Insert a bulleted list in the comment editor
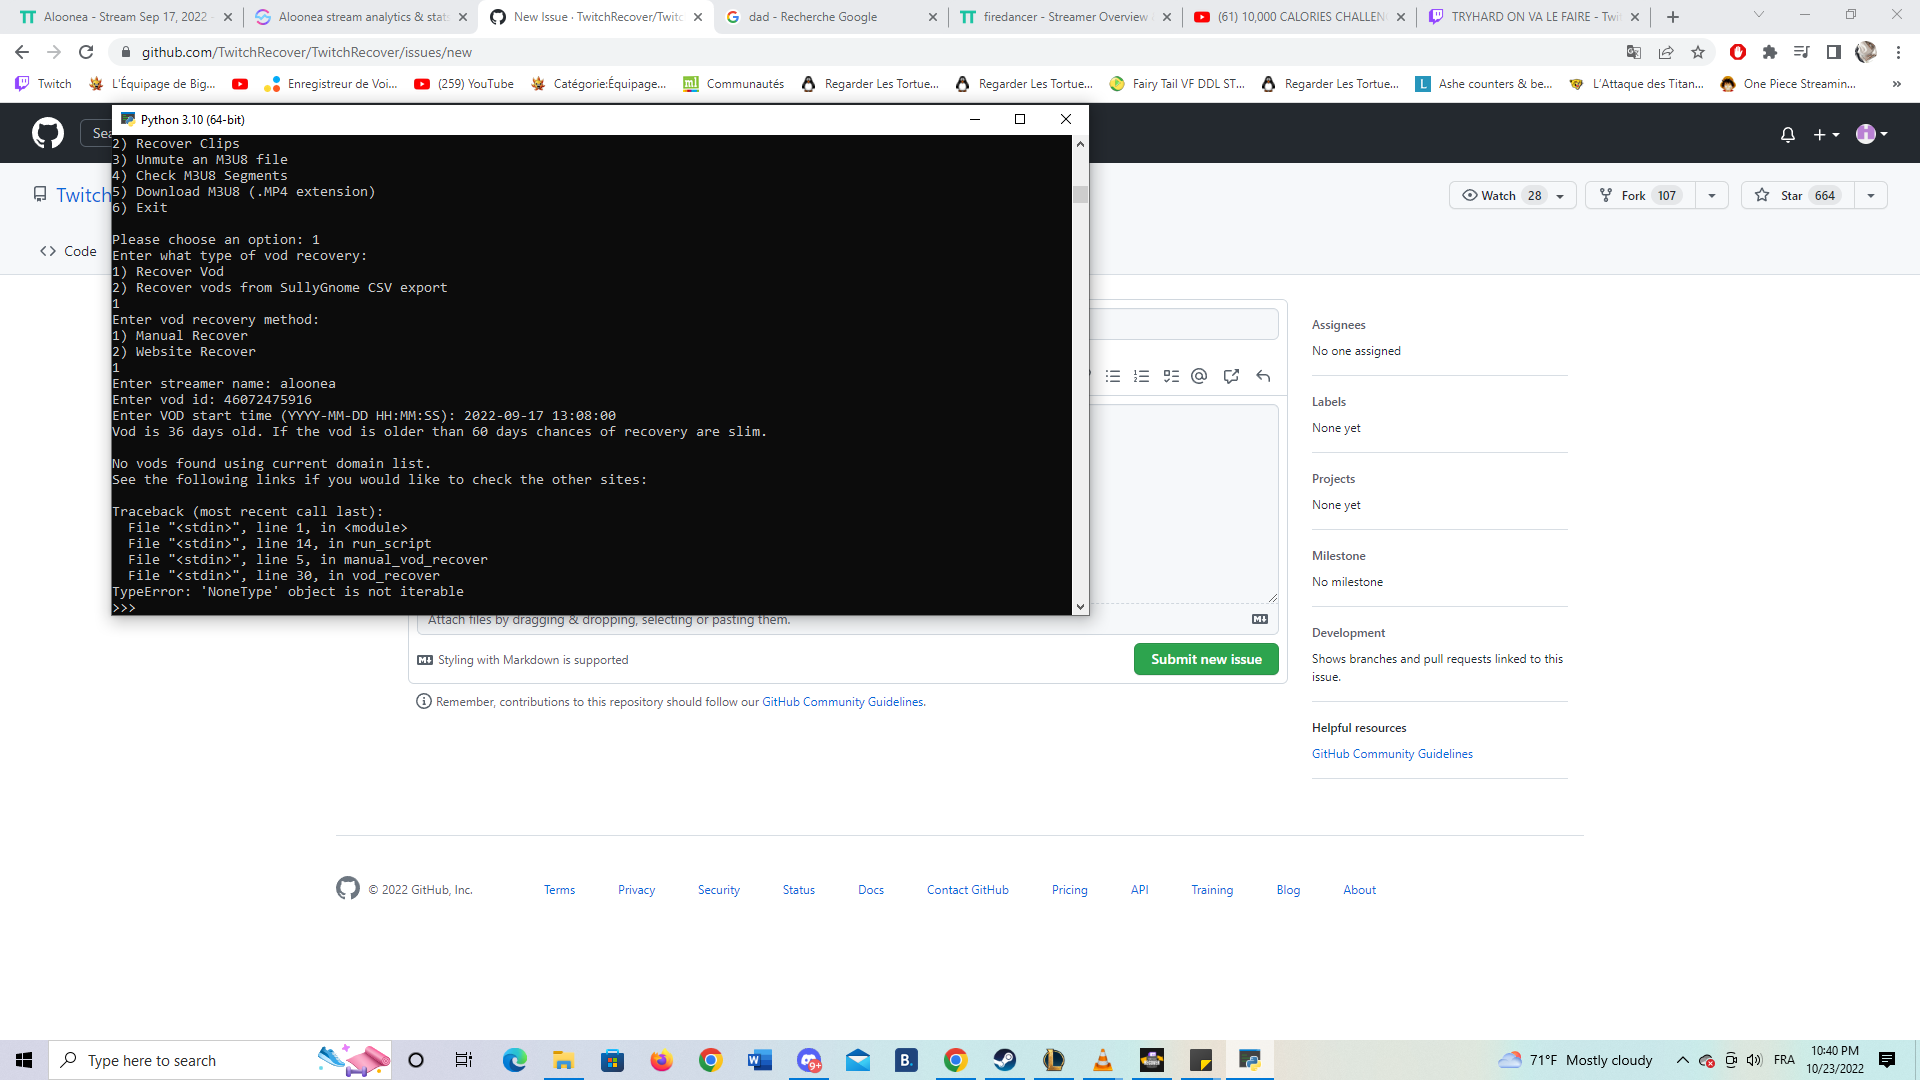This screenshot has width=1920, height=1080. click(1113, 376)
